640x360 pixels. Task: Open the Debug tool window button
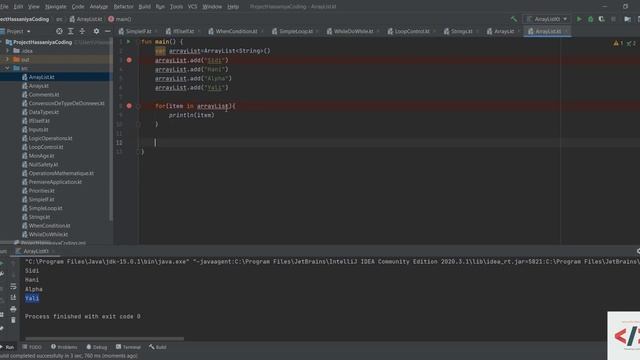pyautogui.click(x=97, y=347)
